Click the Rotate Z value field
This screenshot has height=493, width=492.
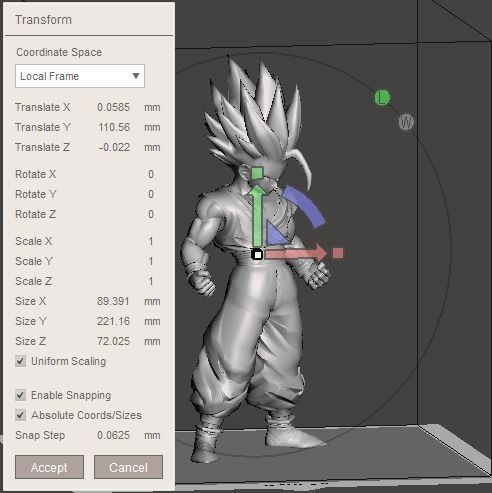pos(151,214)
